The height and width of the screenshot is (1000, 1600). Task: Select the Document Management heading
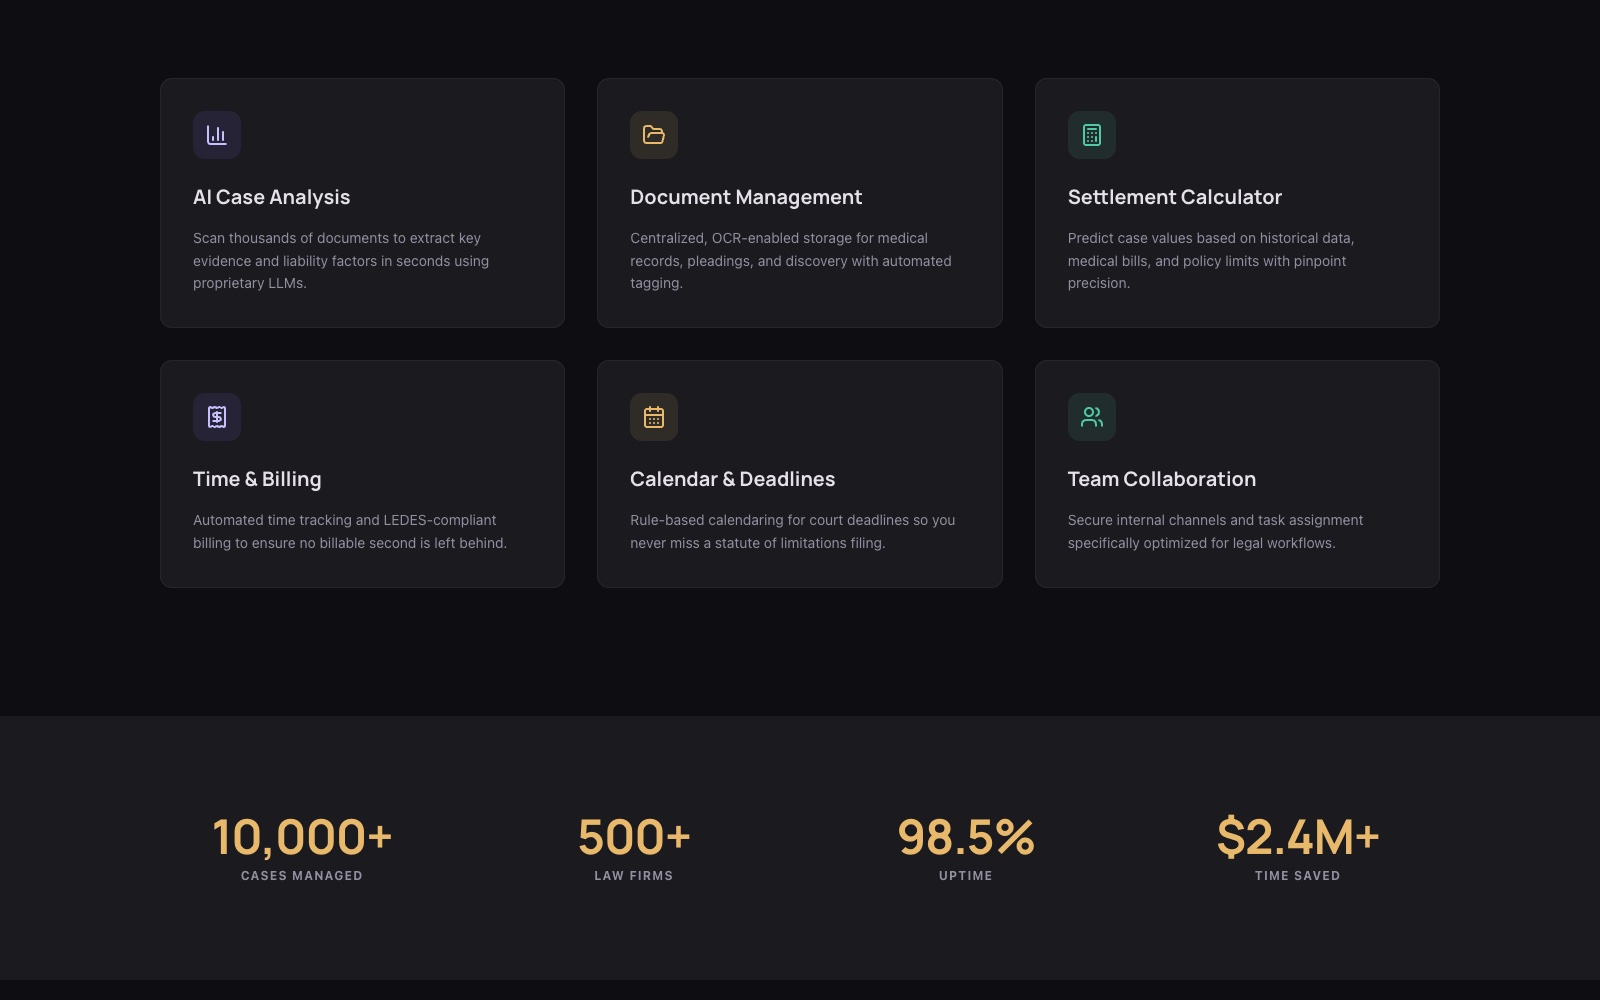(746, 197)
